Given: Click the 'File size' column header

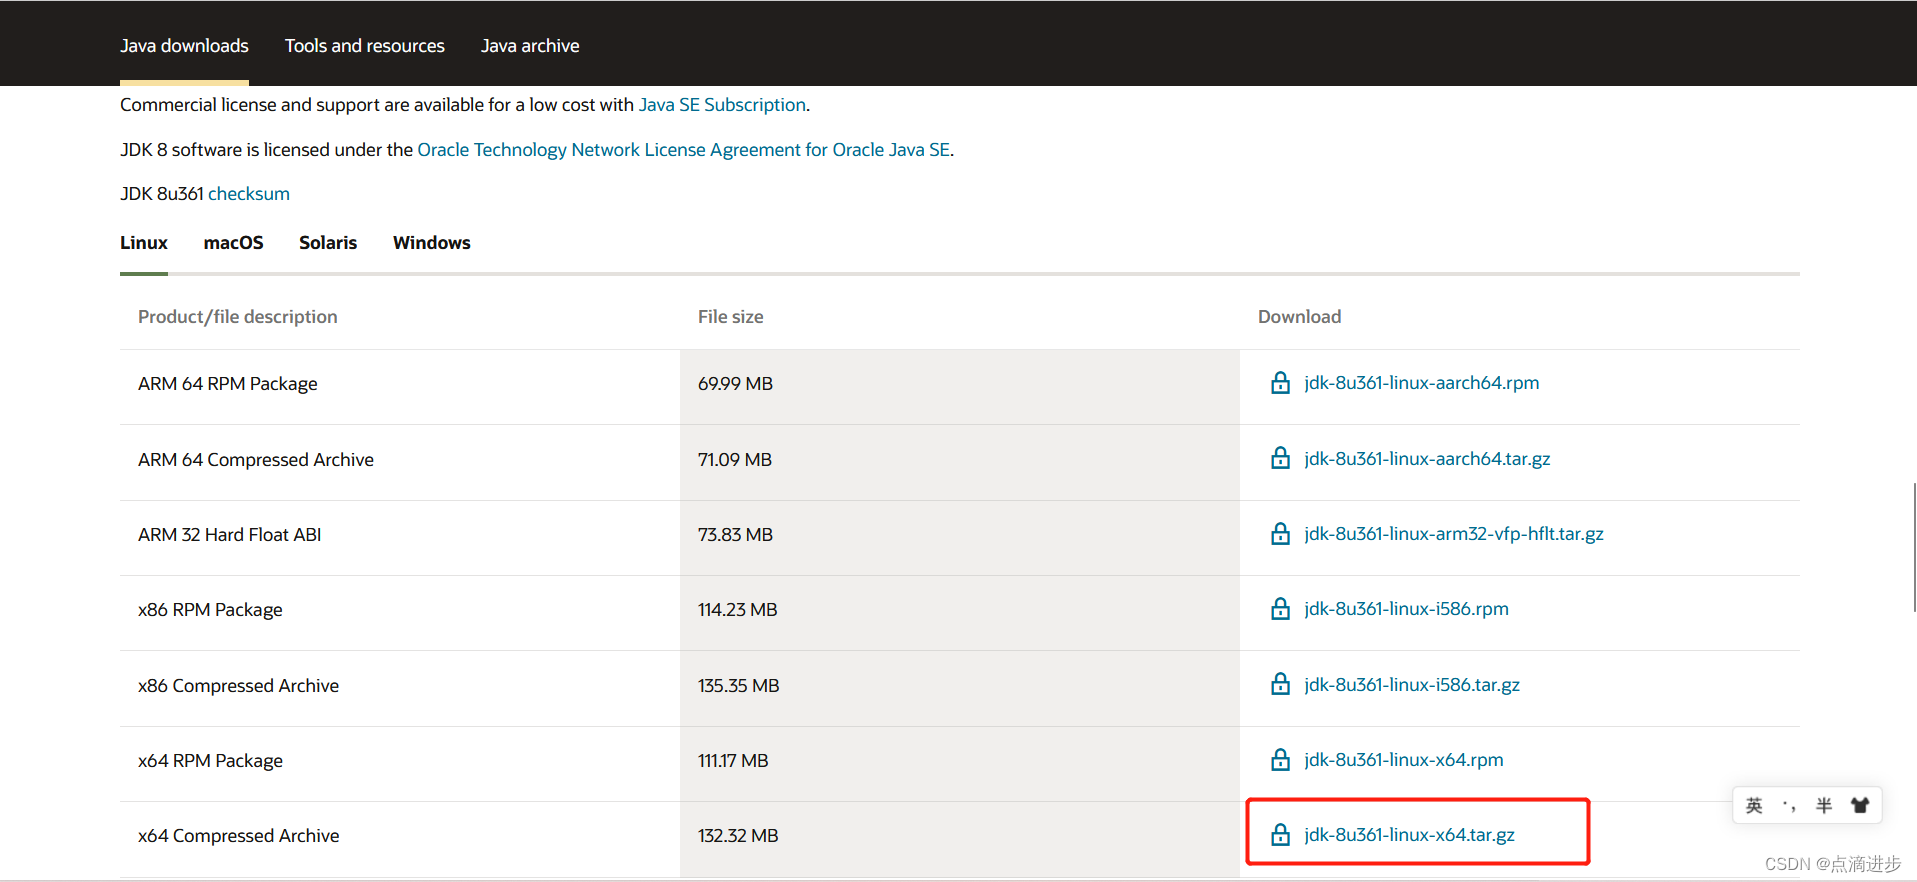Looking at the screenshot, I should click(731, 317).
